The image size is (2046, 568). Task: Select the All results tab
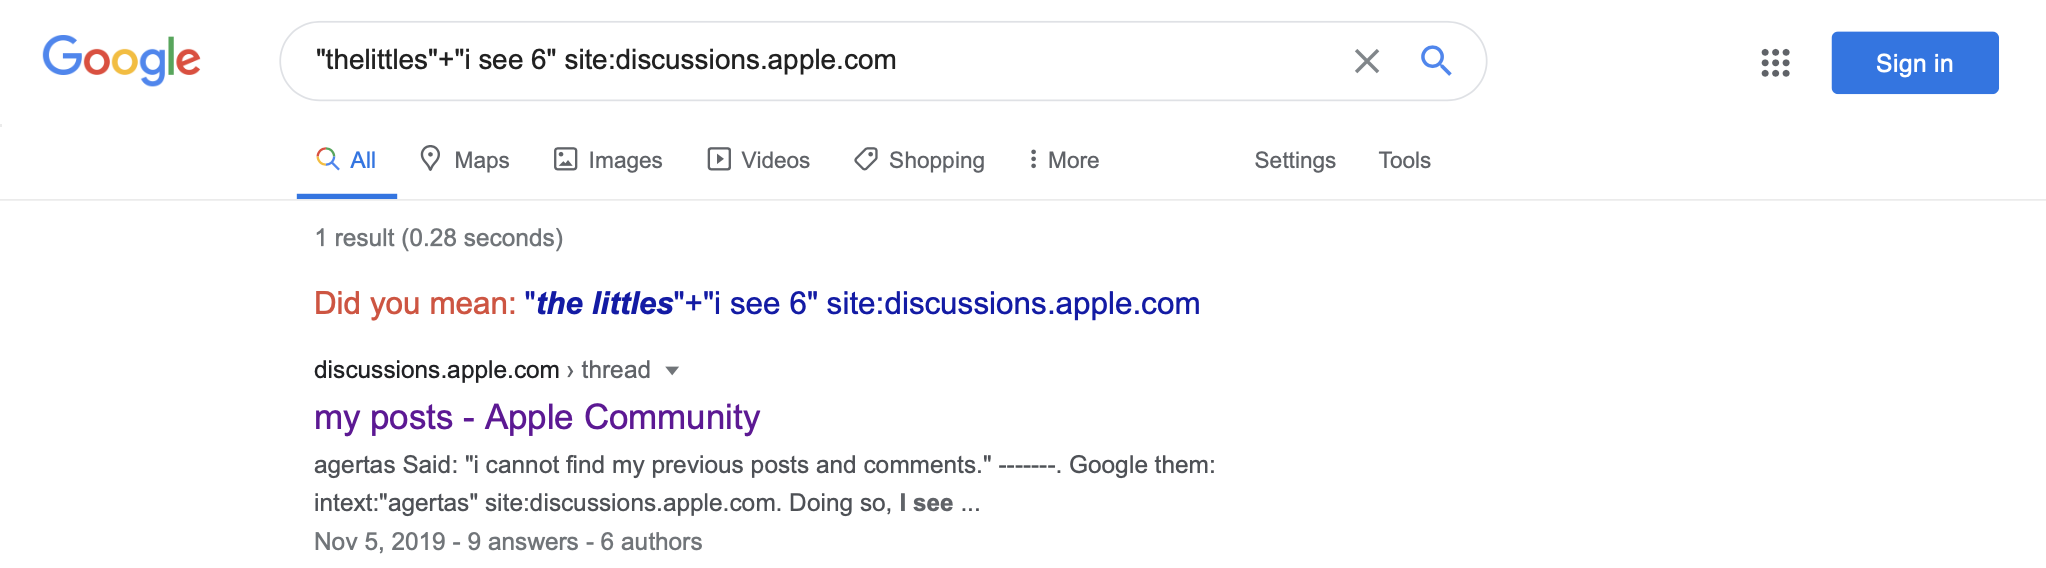tap(347, 160)
